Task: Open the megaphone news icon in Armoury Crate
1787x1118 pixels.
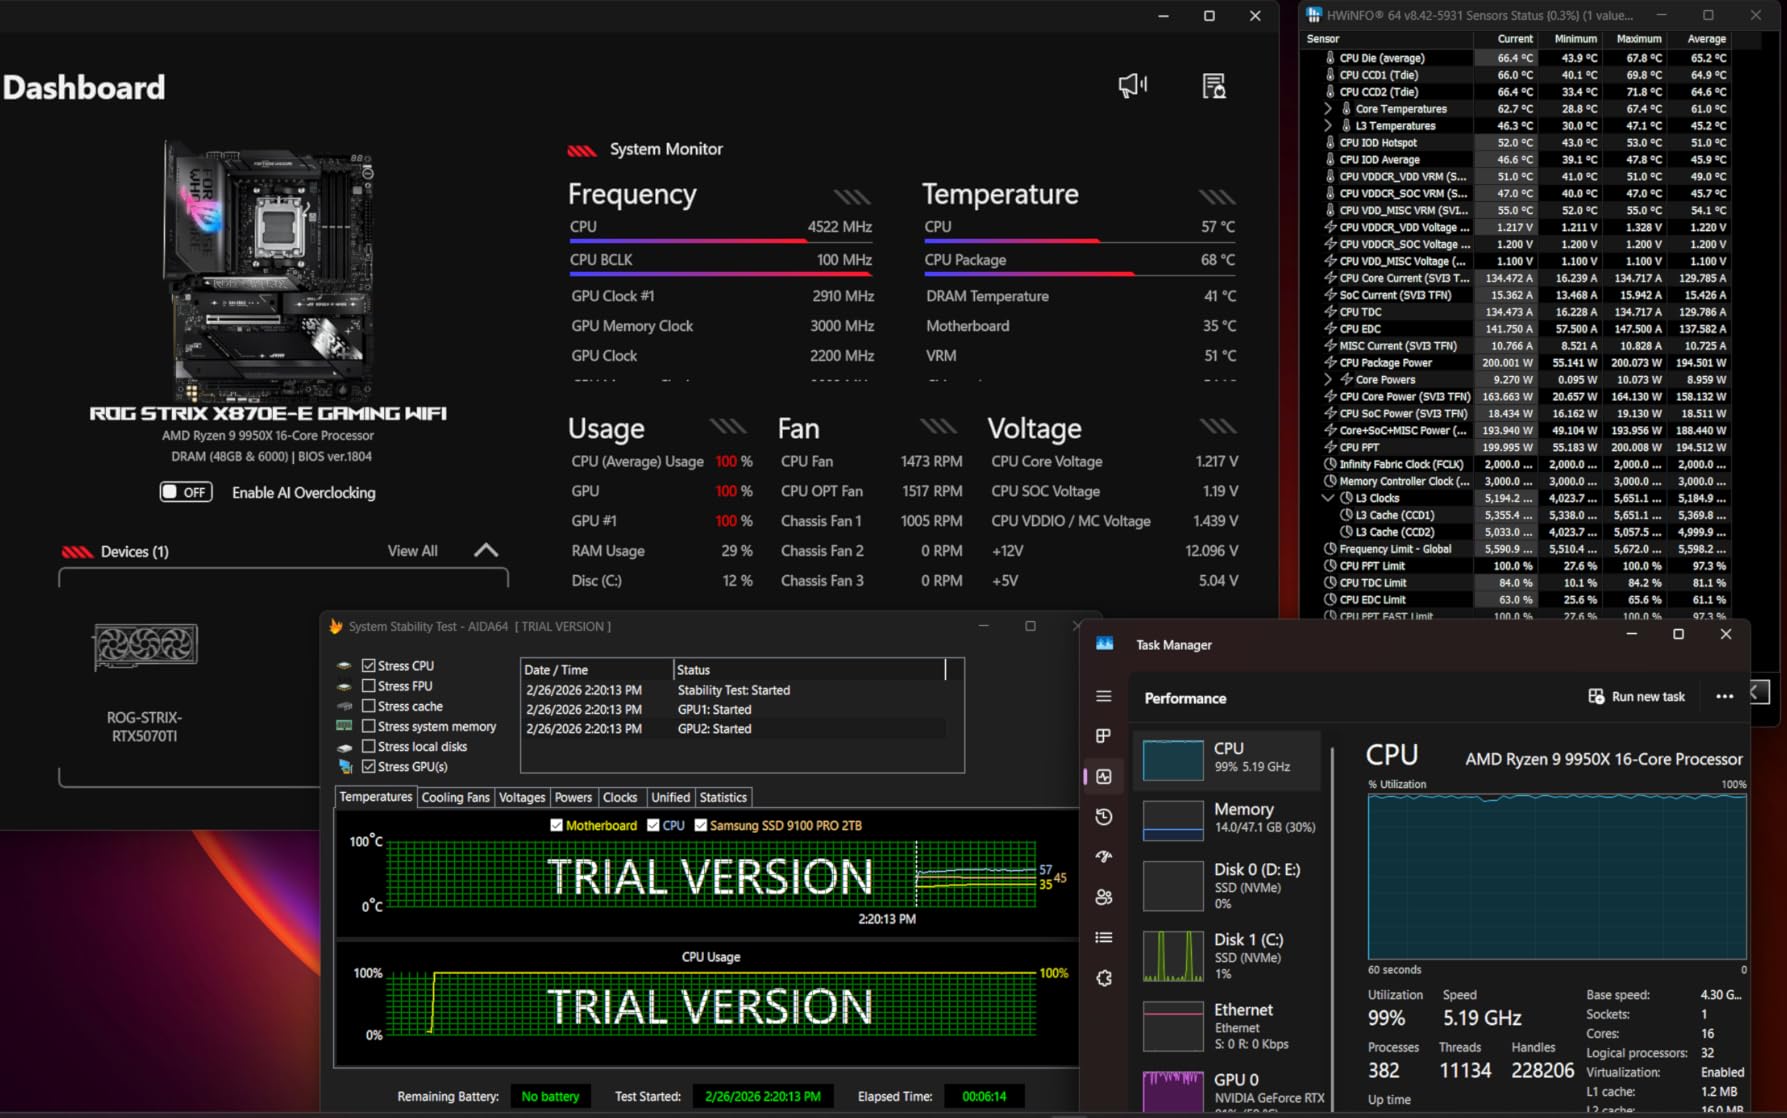Action: (1132, 86)
